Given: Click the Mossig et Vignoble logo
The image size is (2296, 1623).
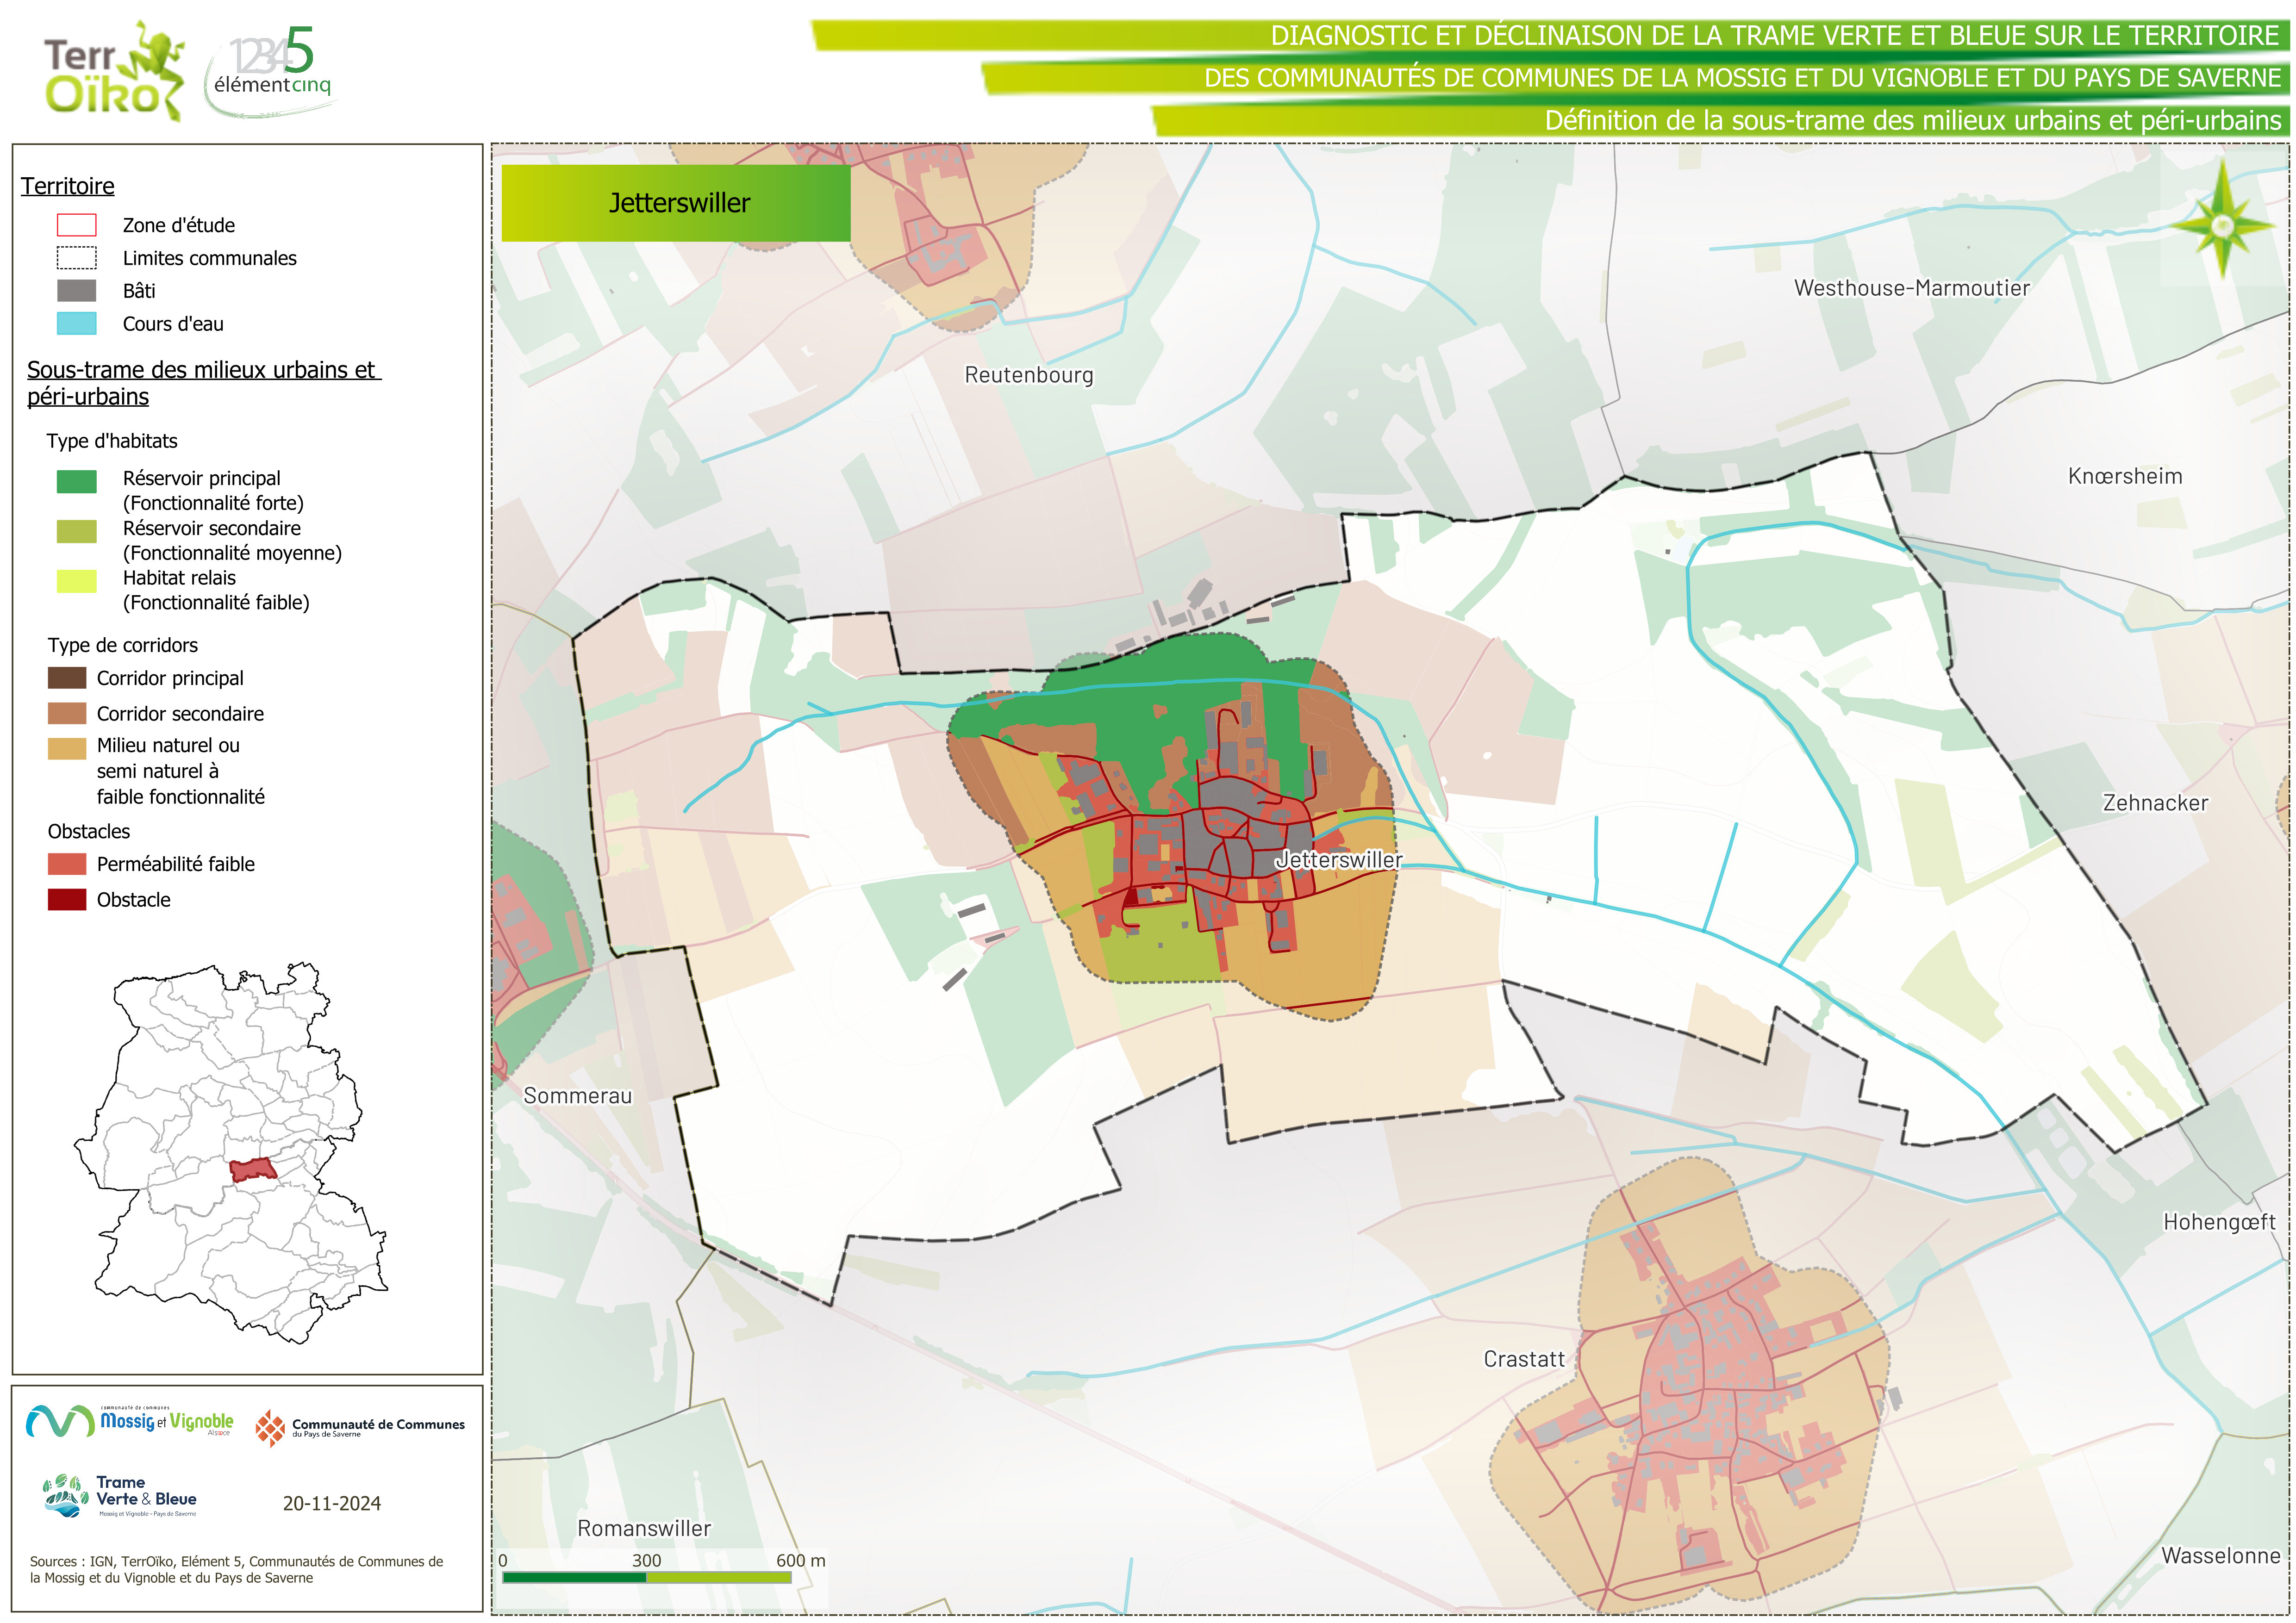Looking at the screenshot, I should 130,1421.
